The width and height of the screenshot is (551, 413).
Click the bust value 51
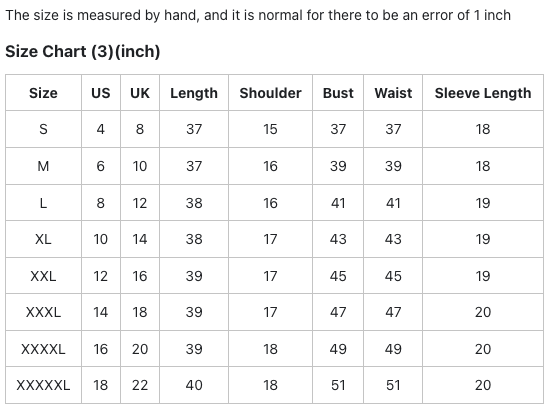338,385
